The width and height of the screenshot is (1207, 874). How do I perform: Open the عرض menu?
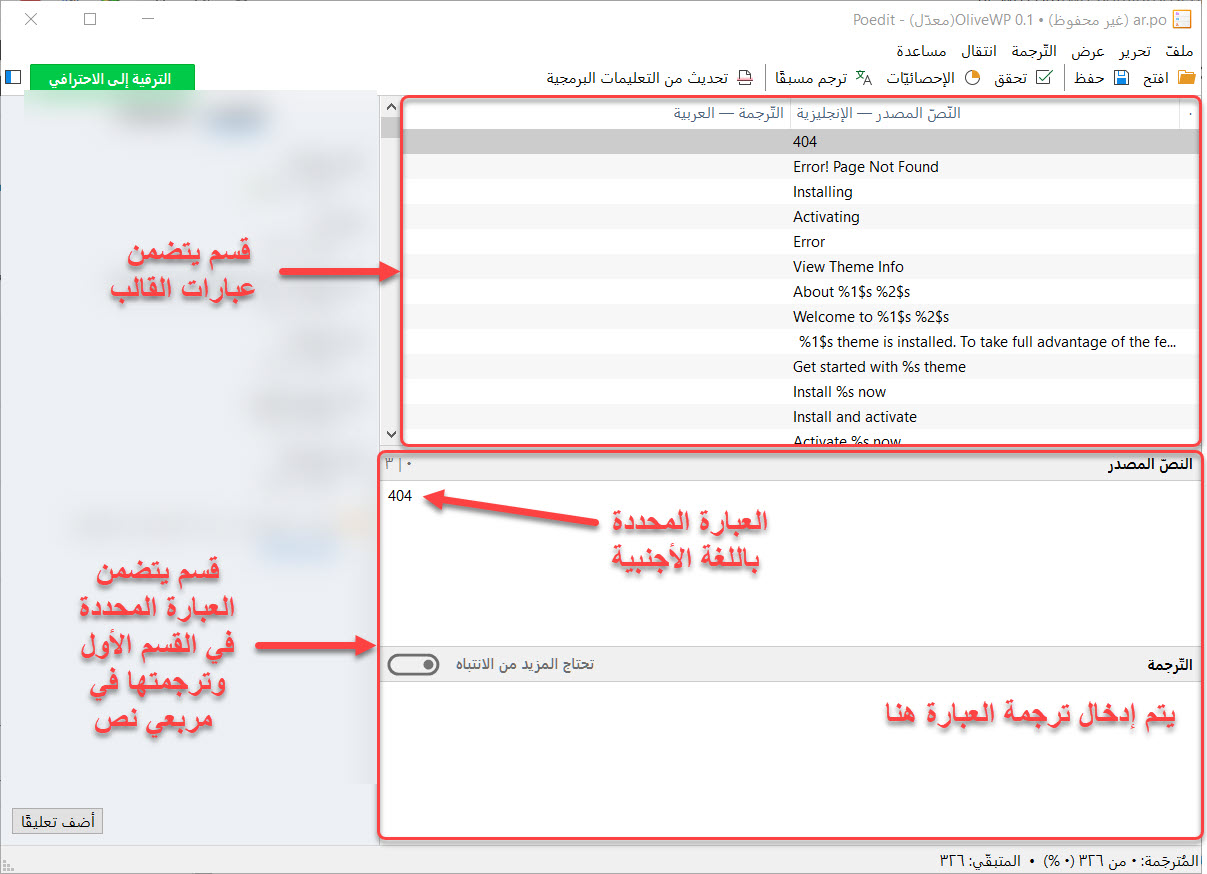click(1088, 51)
